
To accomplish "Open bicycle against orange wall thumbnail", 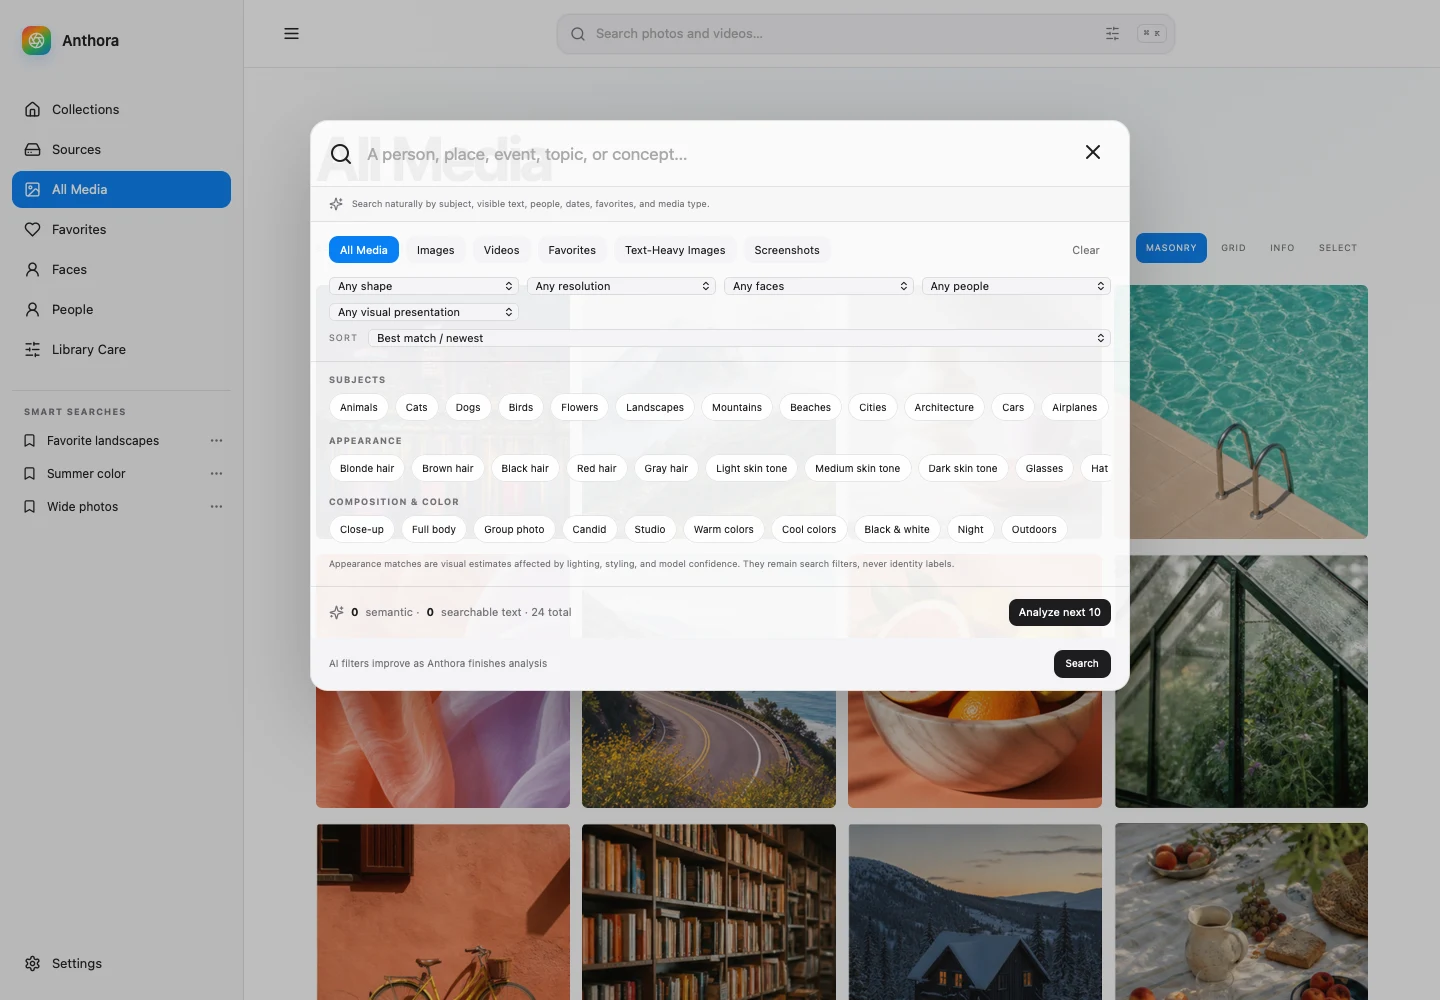I will [x=443, y=911].
